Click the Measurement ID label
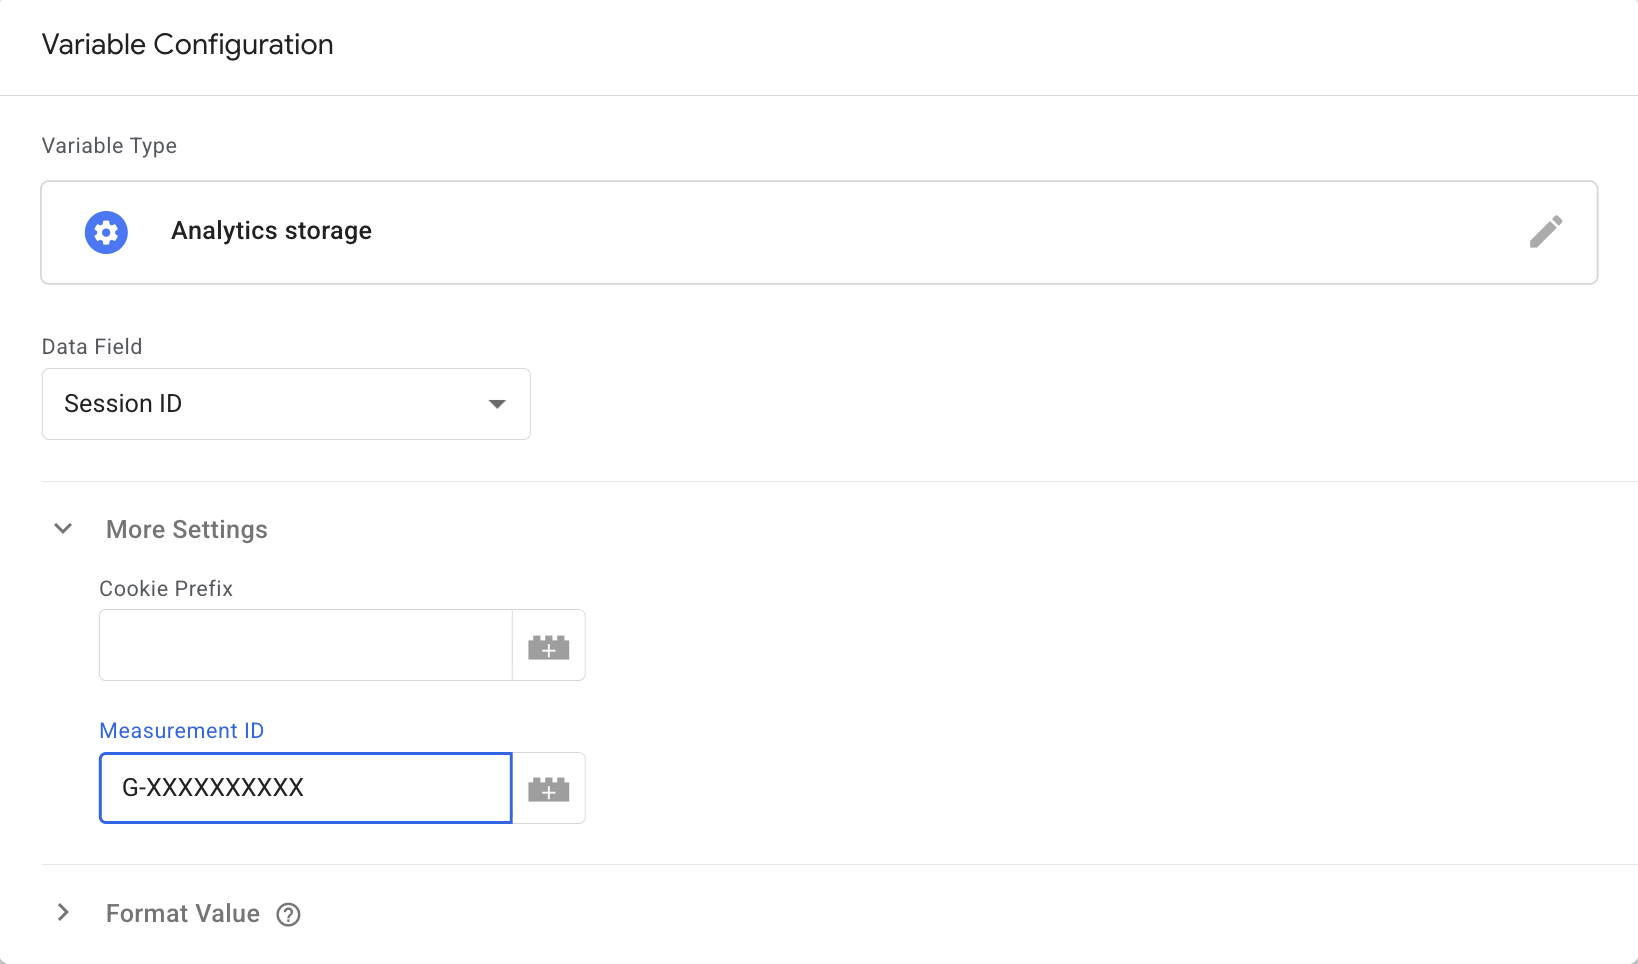The width and height of the screenshot is (1638, 964). click(x=181, y=730)
